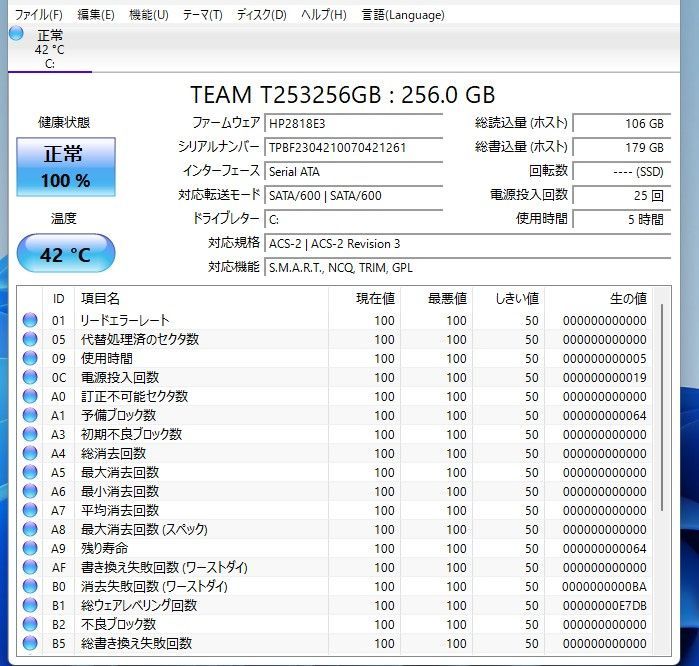Click status orb for ID A6 最小消去回数
699x666 pixels.
coord(30,491)
